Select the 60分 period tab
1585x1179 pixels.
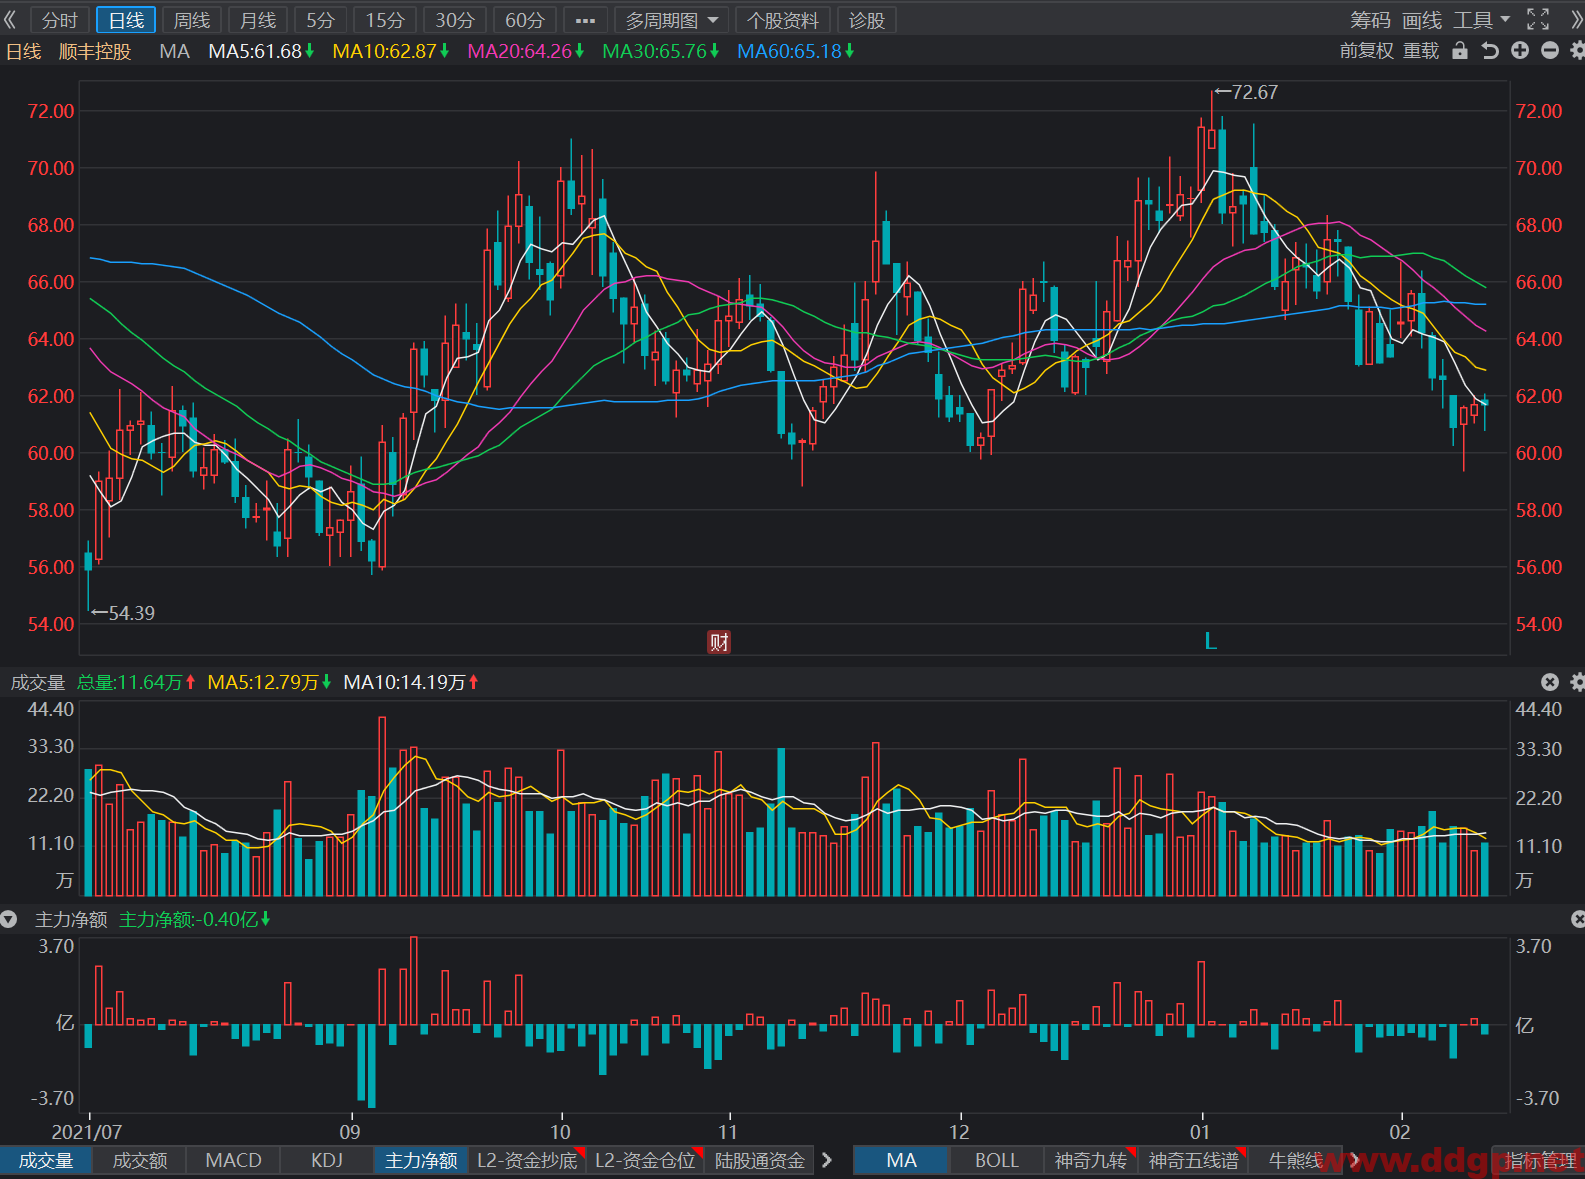tap(525, 20)
